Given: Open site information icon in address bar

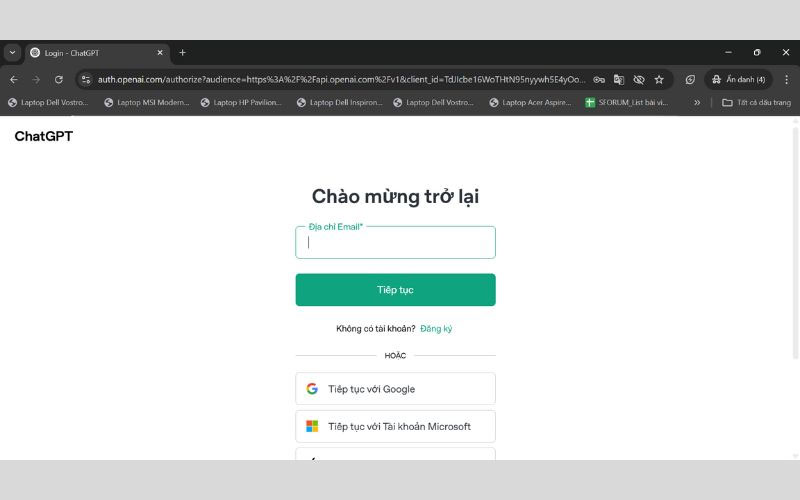Looking at the screenshot, I should click(x=86, y=80).
